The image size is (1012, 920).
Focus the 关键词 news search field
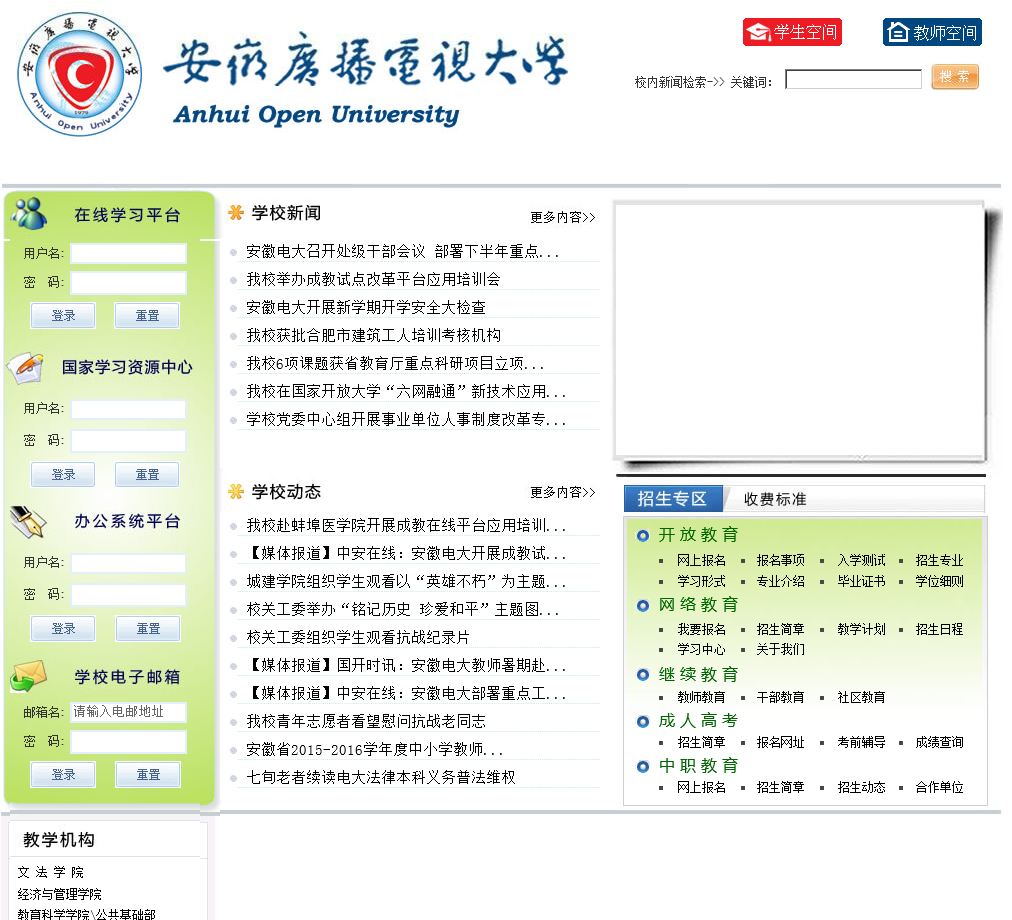click(x=853, y=79)
